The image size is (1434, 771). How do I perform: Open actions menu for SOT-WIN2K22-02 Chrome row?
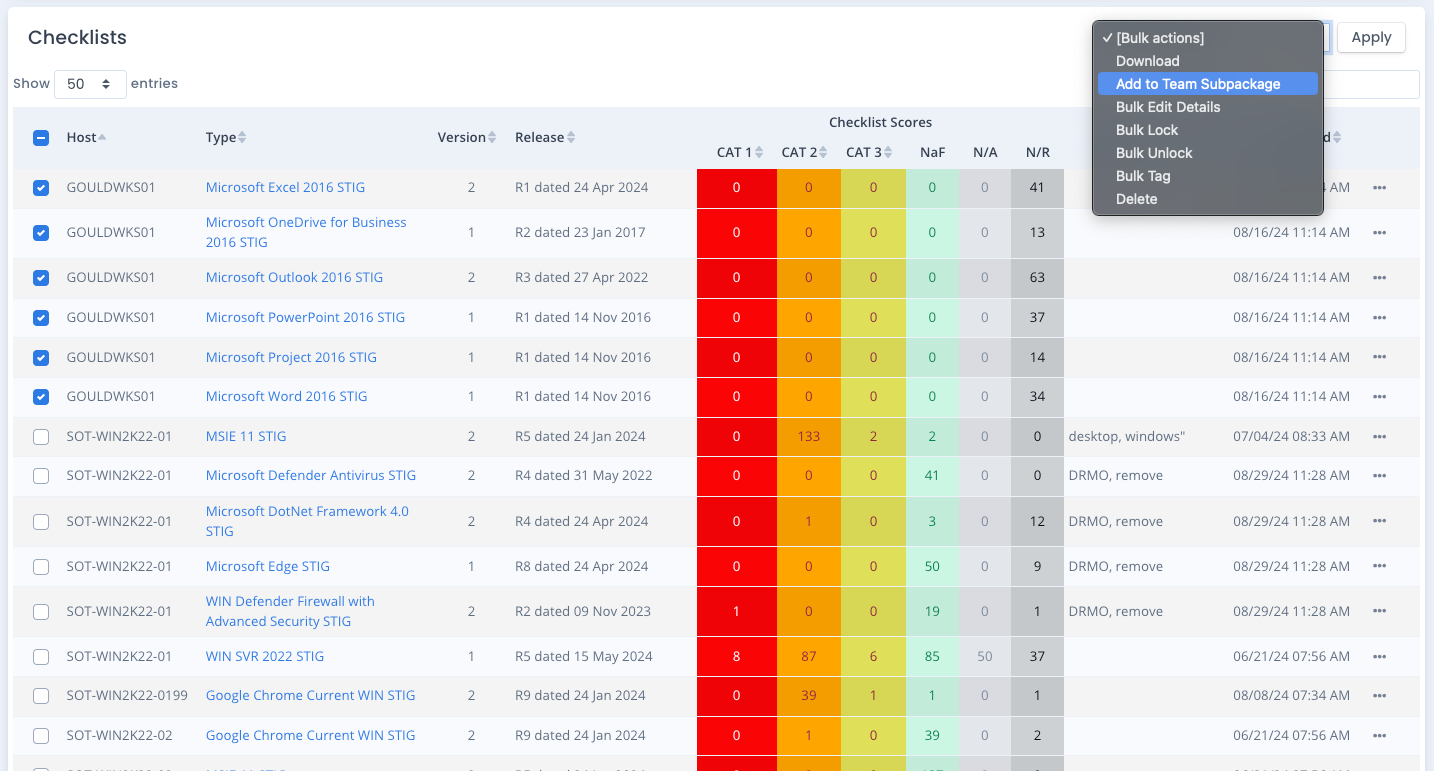(x=1380, y=735)
